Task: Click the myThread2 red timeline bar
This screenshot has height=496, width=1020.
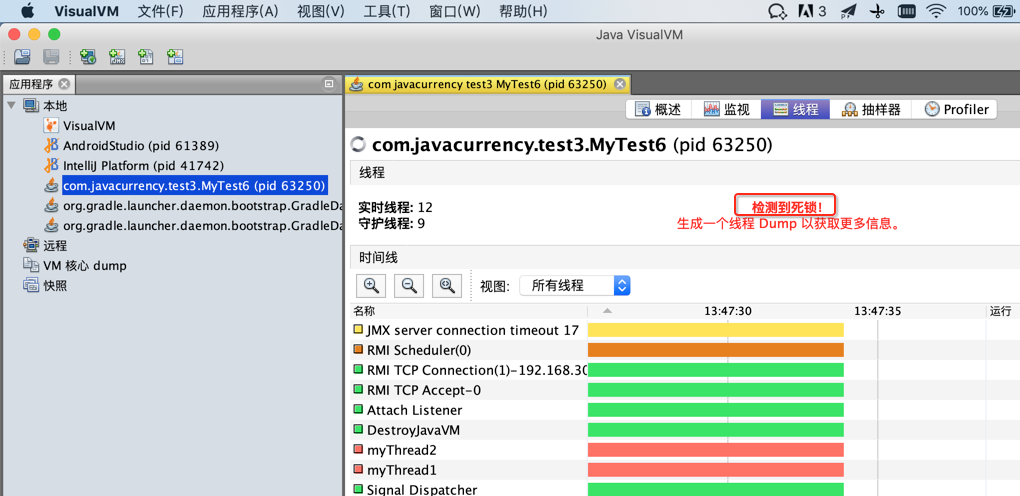Action: (x=716, y=450)
